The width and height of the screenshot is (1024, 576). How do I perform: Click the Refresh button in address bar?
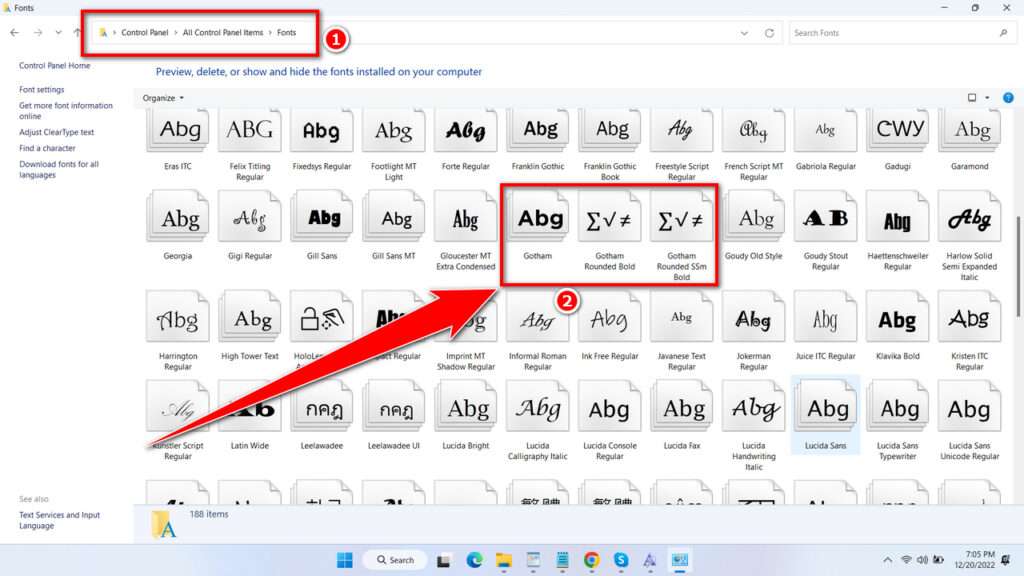[769, 33]
